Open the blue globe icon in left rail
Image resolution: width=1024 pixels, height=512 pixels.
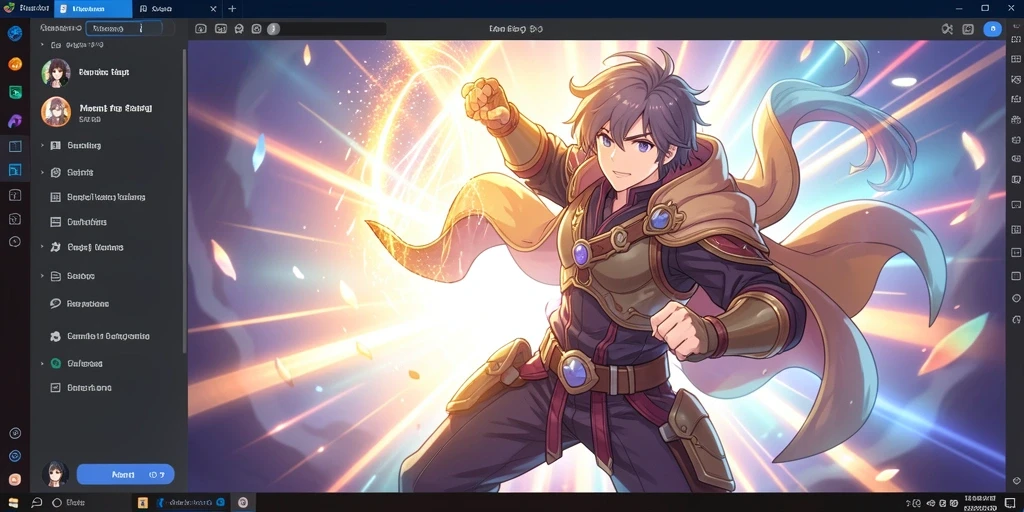point(14,33)
